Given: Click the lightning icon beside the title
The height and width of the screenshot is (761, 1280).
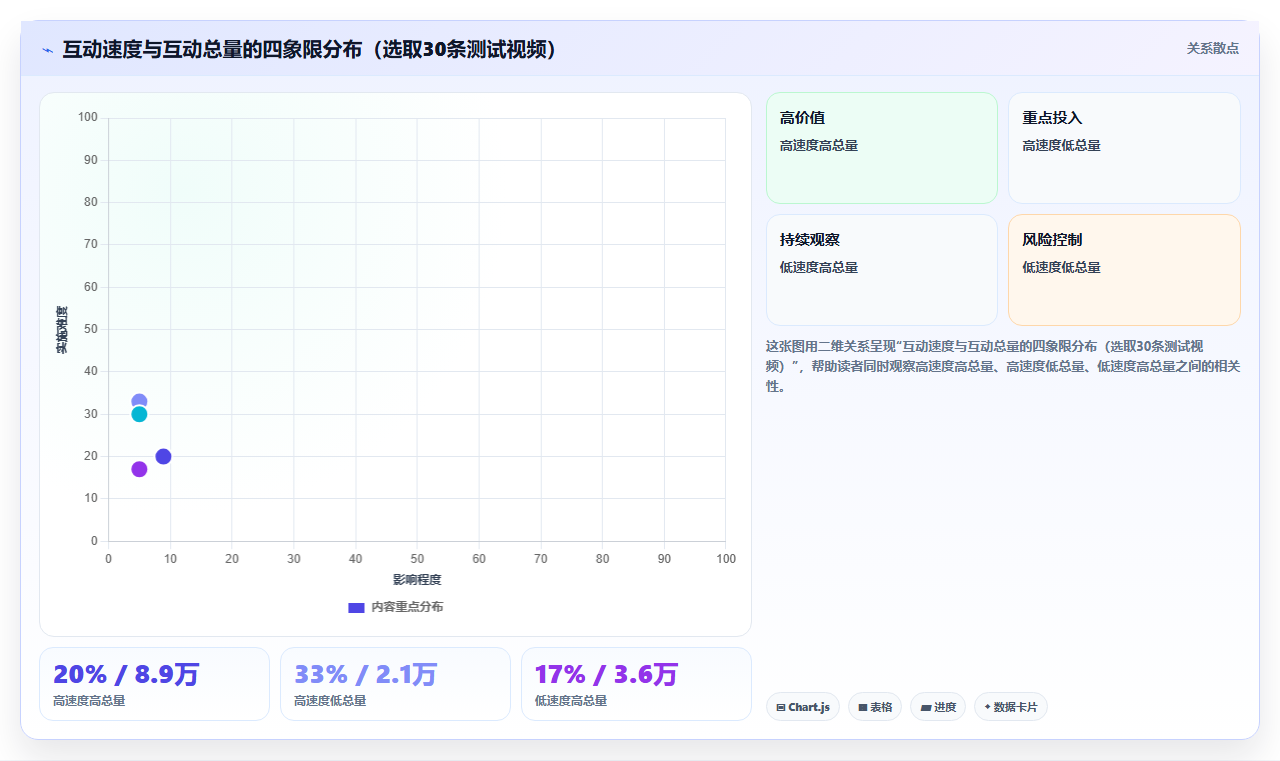Looking at the screenshot, I should point(47,50).
